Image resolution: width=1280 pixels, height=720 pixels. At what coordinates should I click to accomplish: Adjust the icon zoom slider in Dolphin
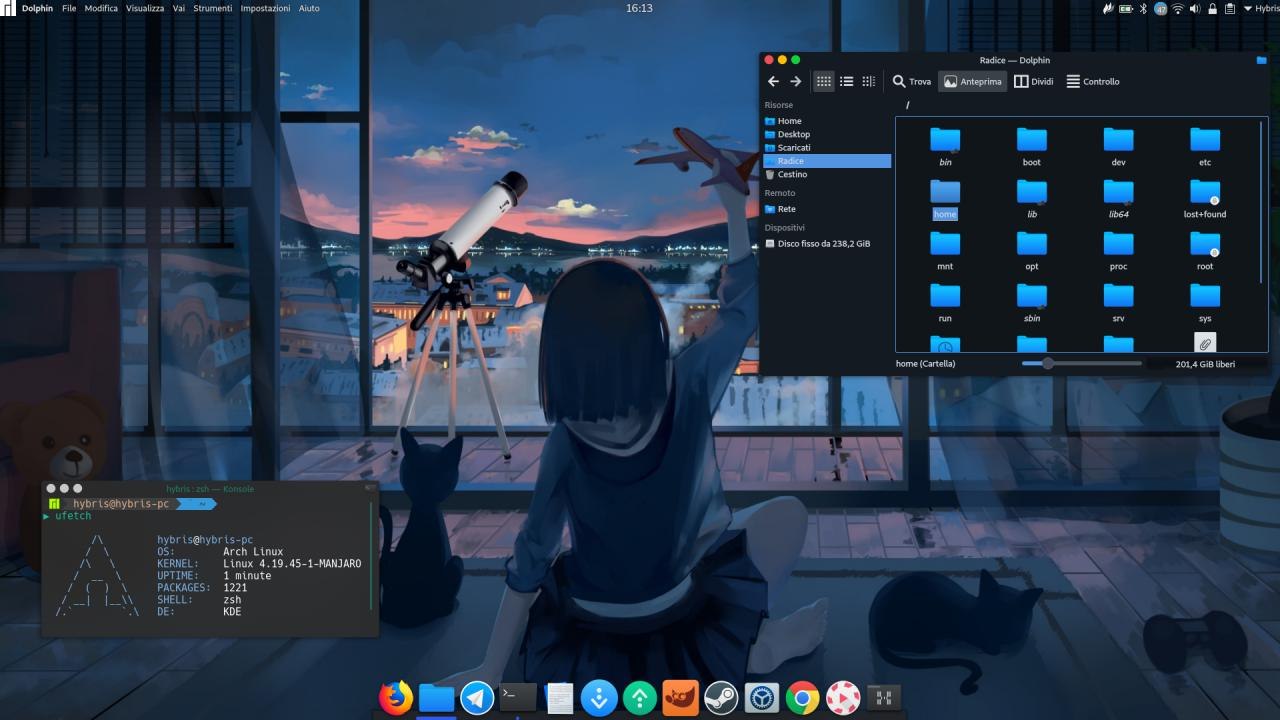click(x=1082, y=364)
